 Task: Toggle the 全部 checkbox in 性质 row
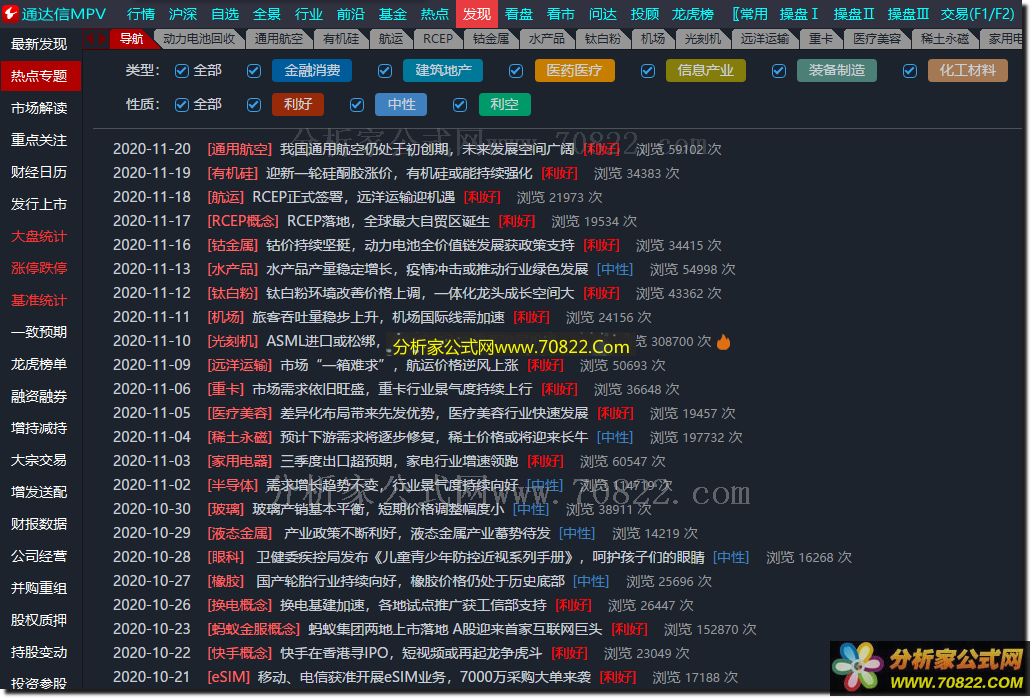[182, 105]
